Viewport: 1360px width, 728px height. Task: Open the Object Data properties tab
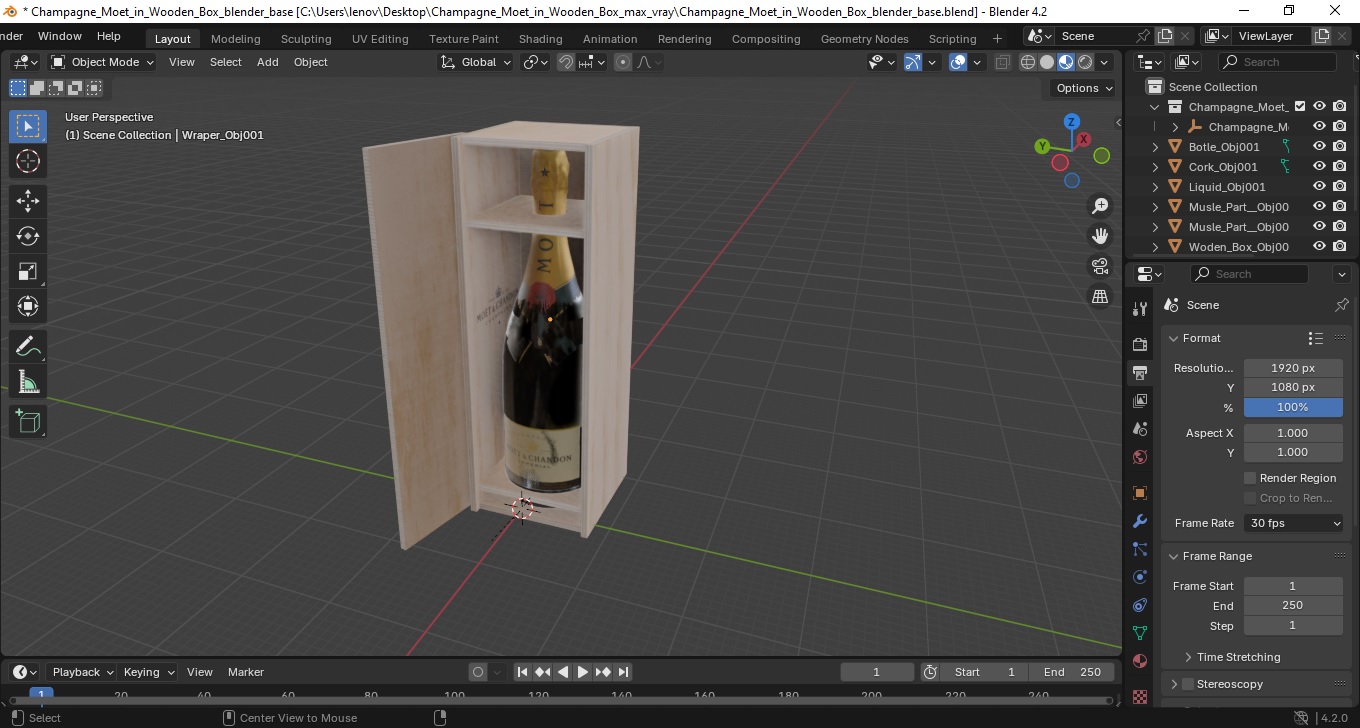pyautogui.click(x=1140, y=633)
